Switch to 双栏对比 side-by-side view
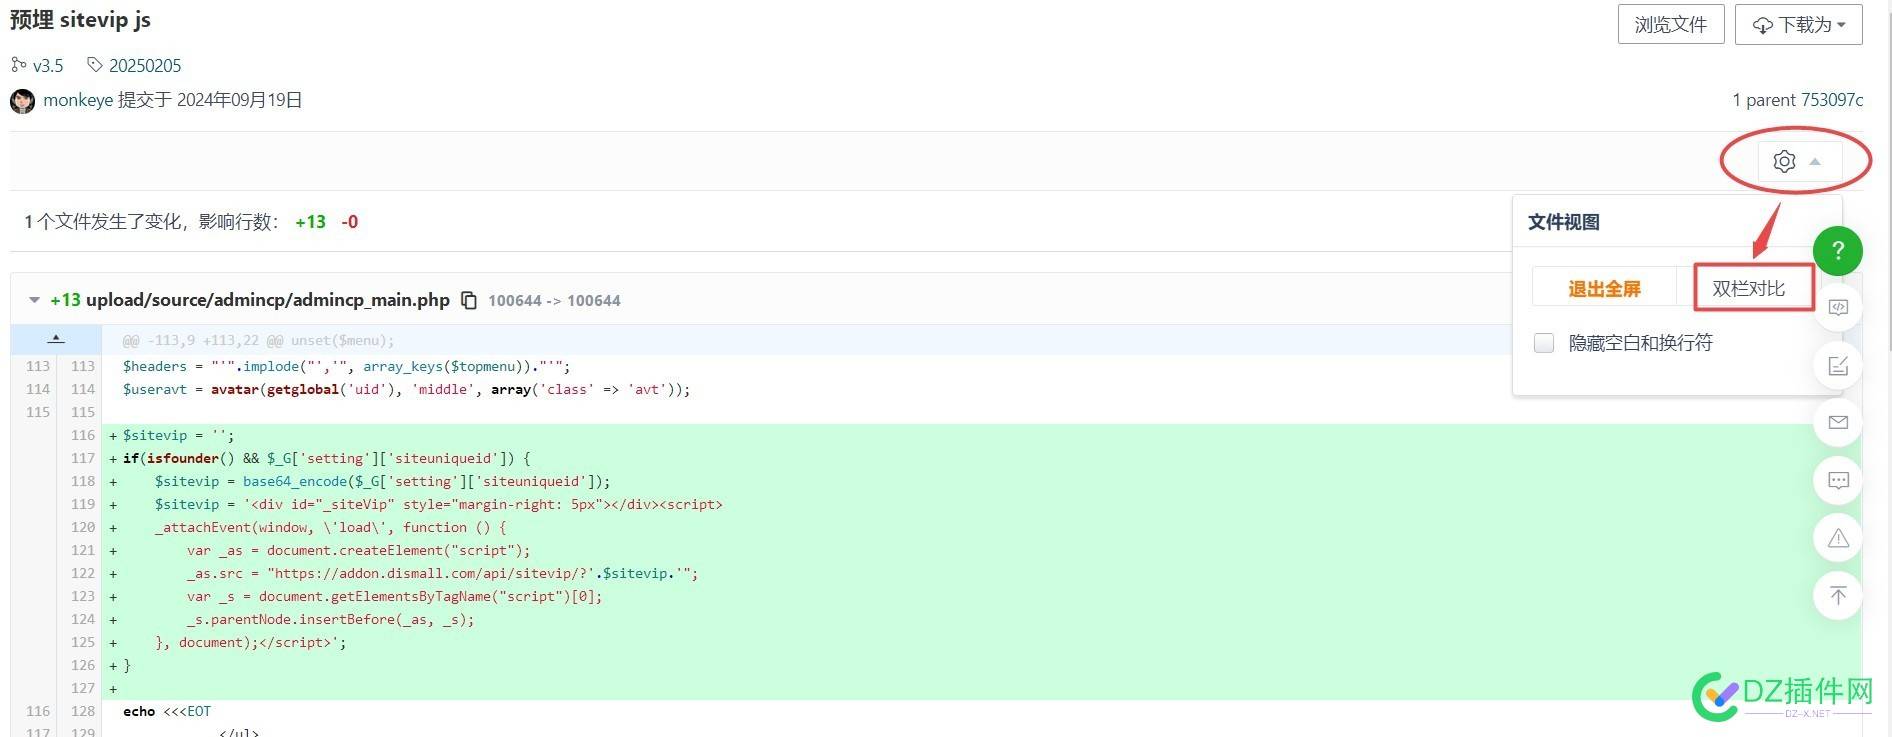This screenshot has height=737, width=1892. click(x=1748, y=288)
